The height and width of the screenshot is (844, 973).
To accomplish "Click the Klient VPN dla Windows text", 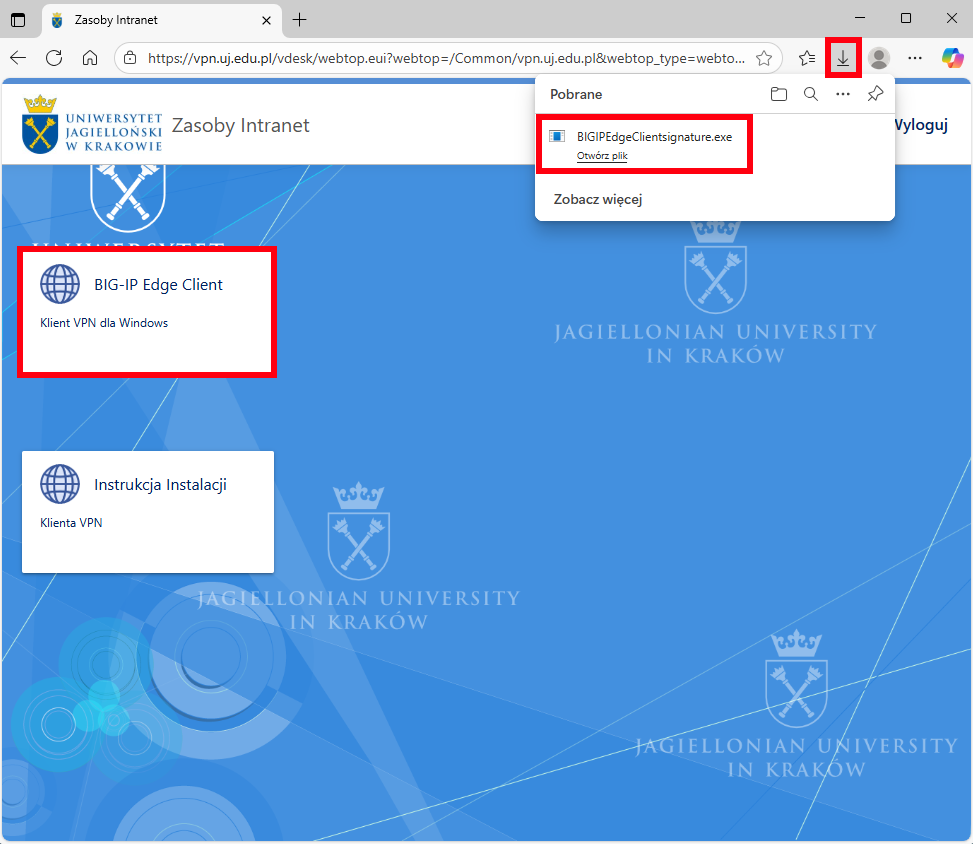I will pyautogui.click(x=104, y=323).
